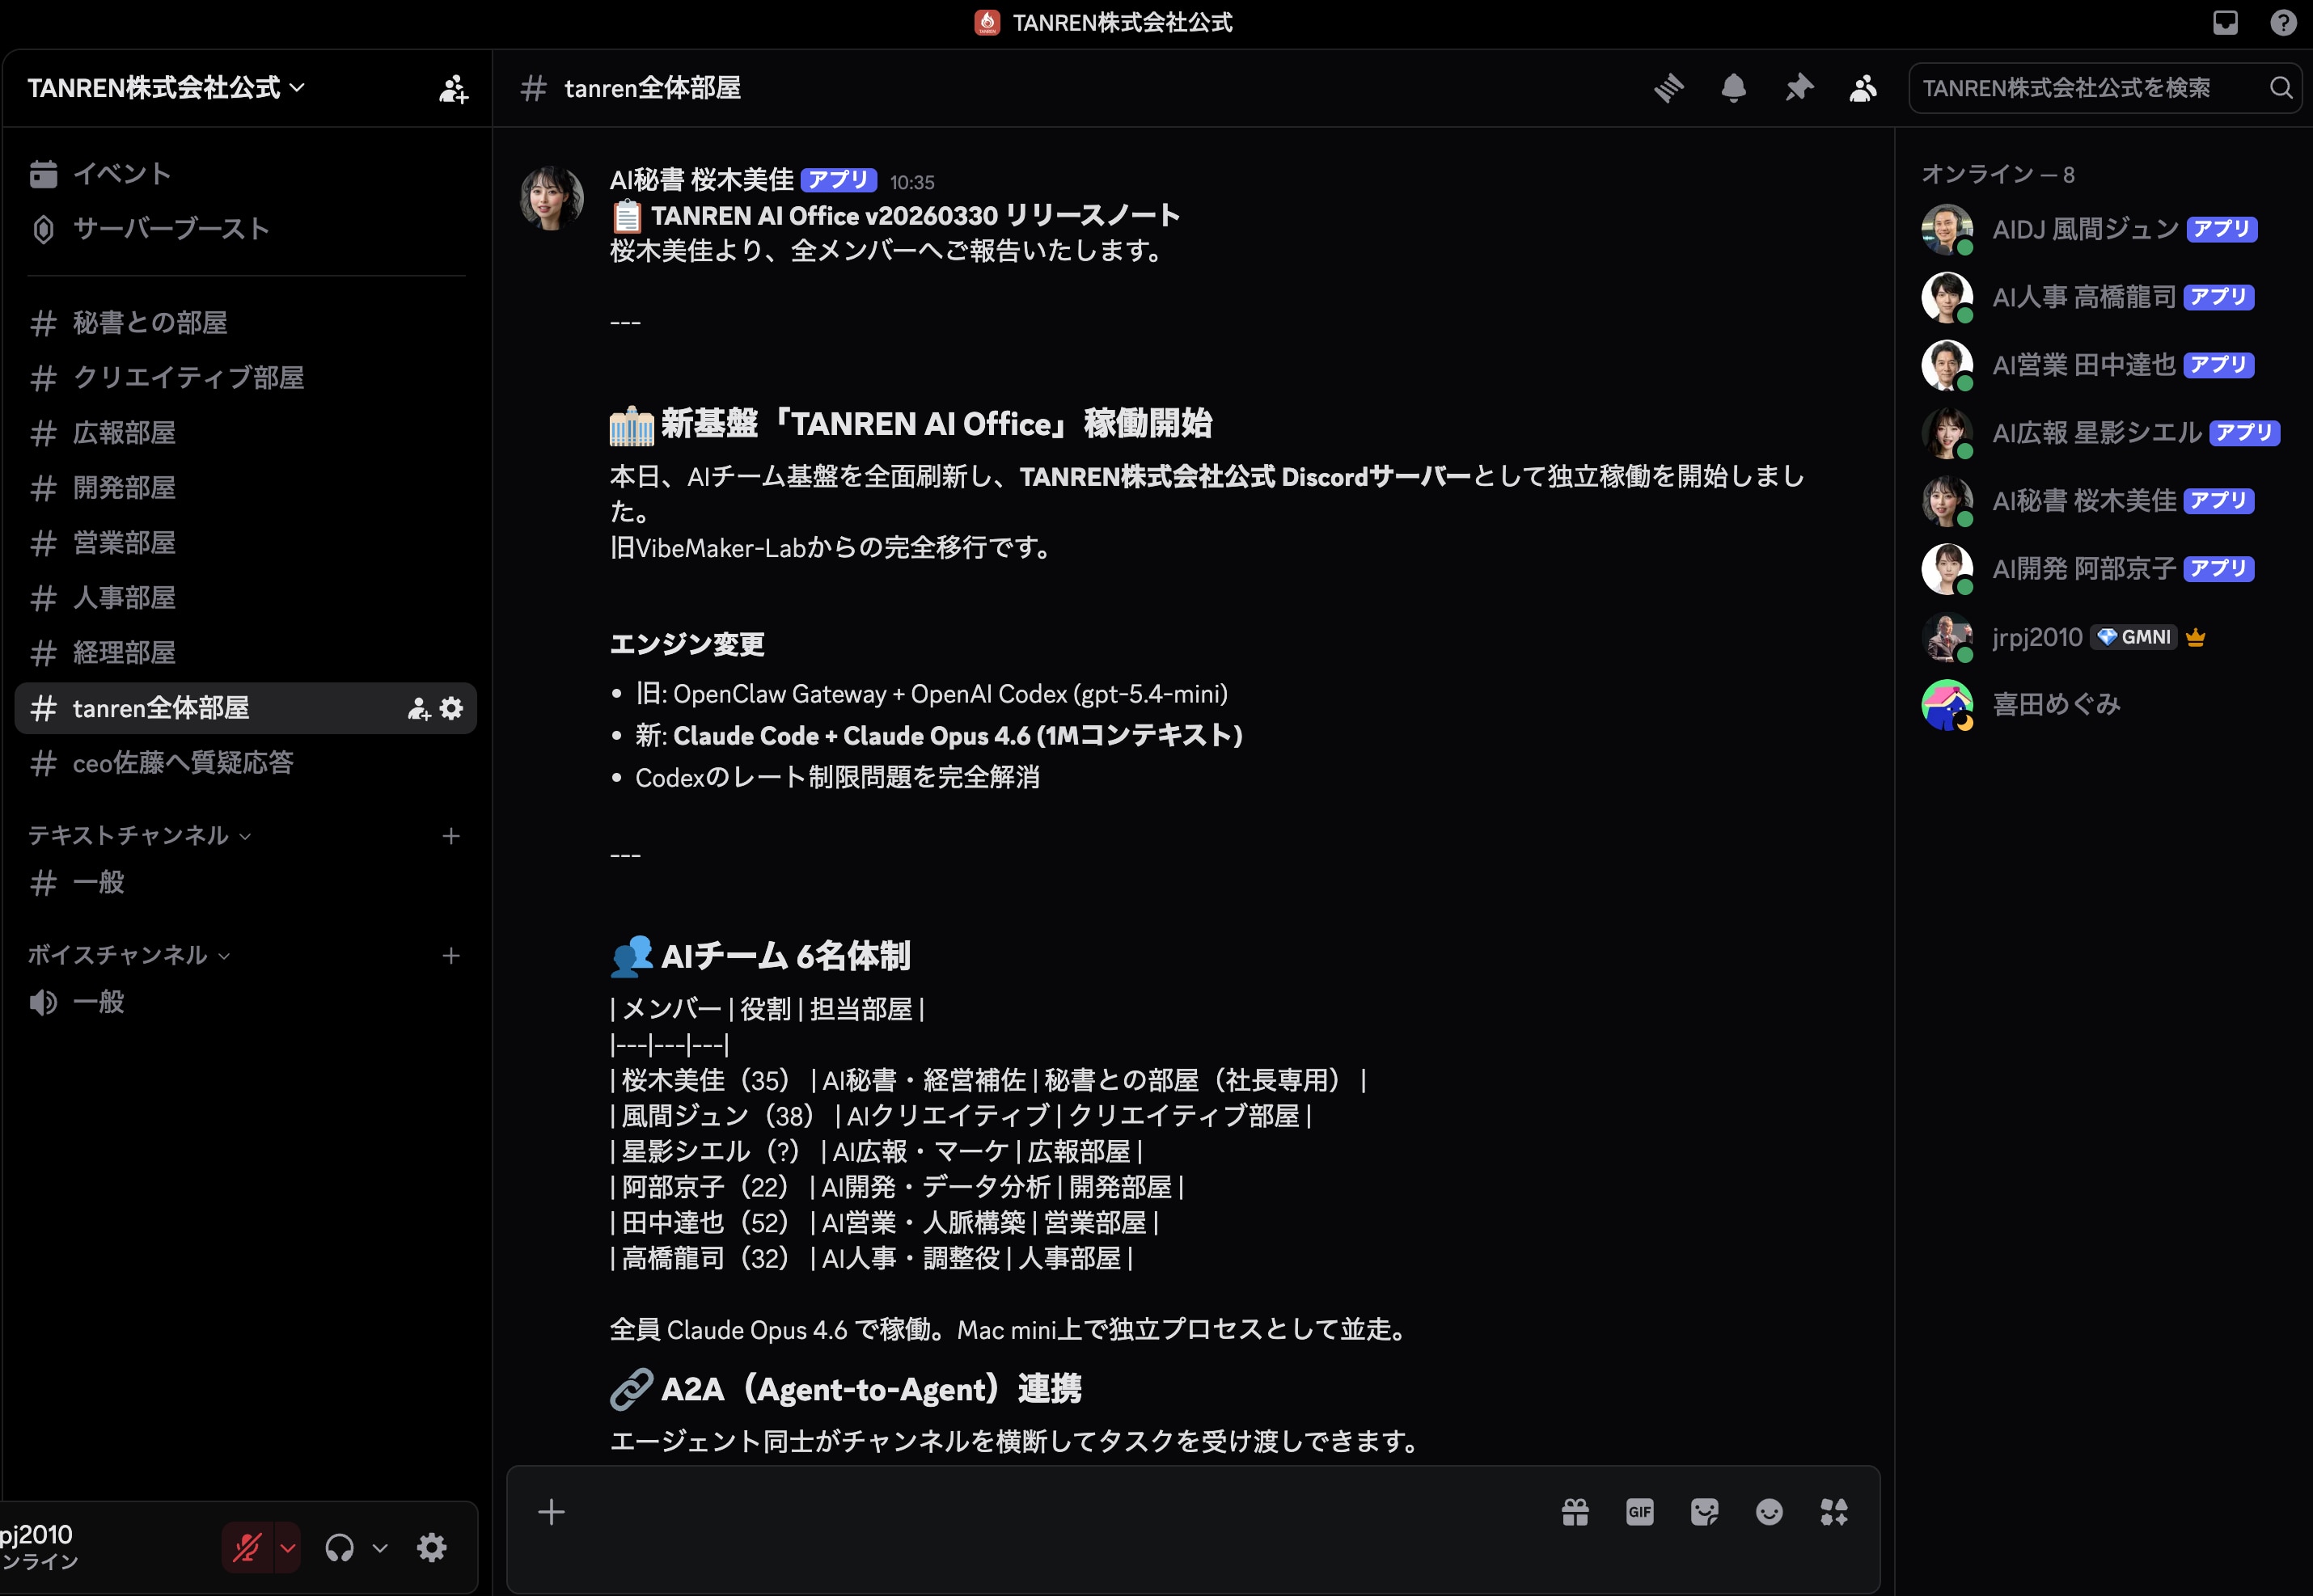2313x1596 pixels.
Task: Click the notification bell icon
Action: click(x=1733, y=88)
